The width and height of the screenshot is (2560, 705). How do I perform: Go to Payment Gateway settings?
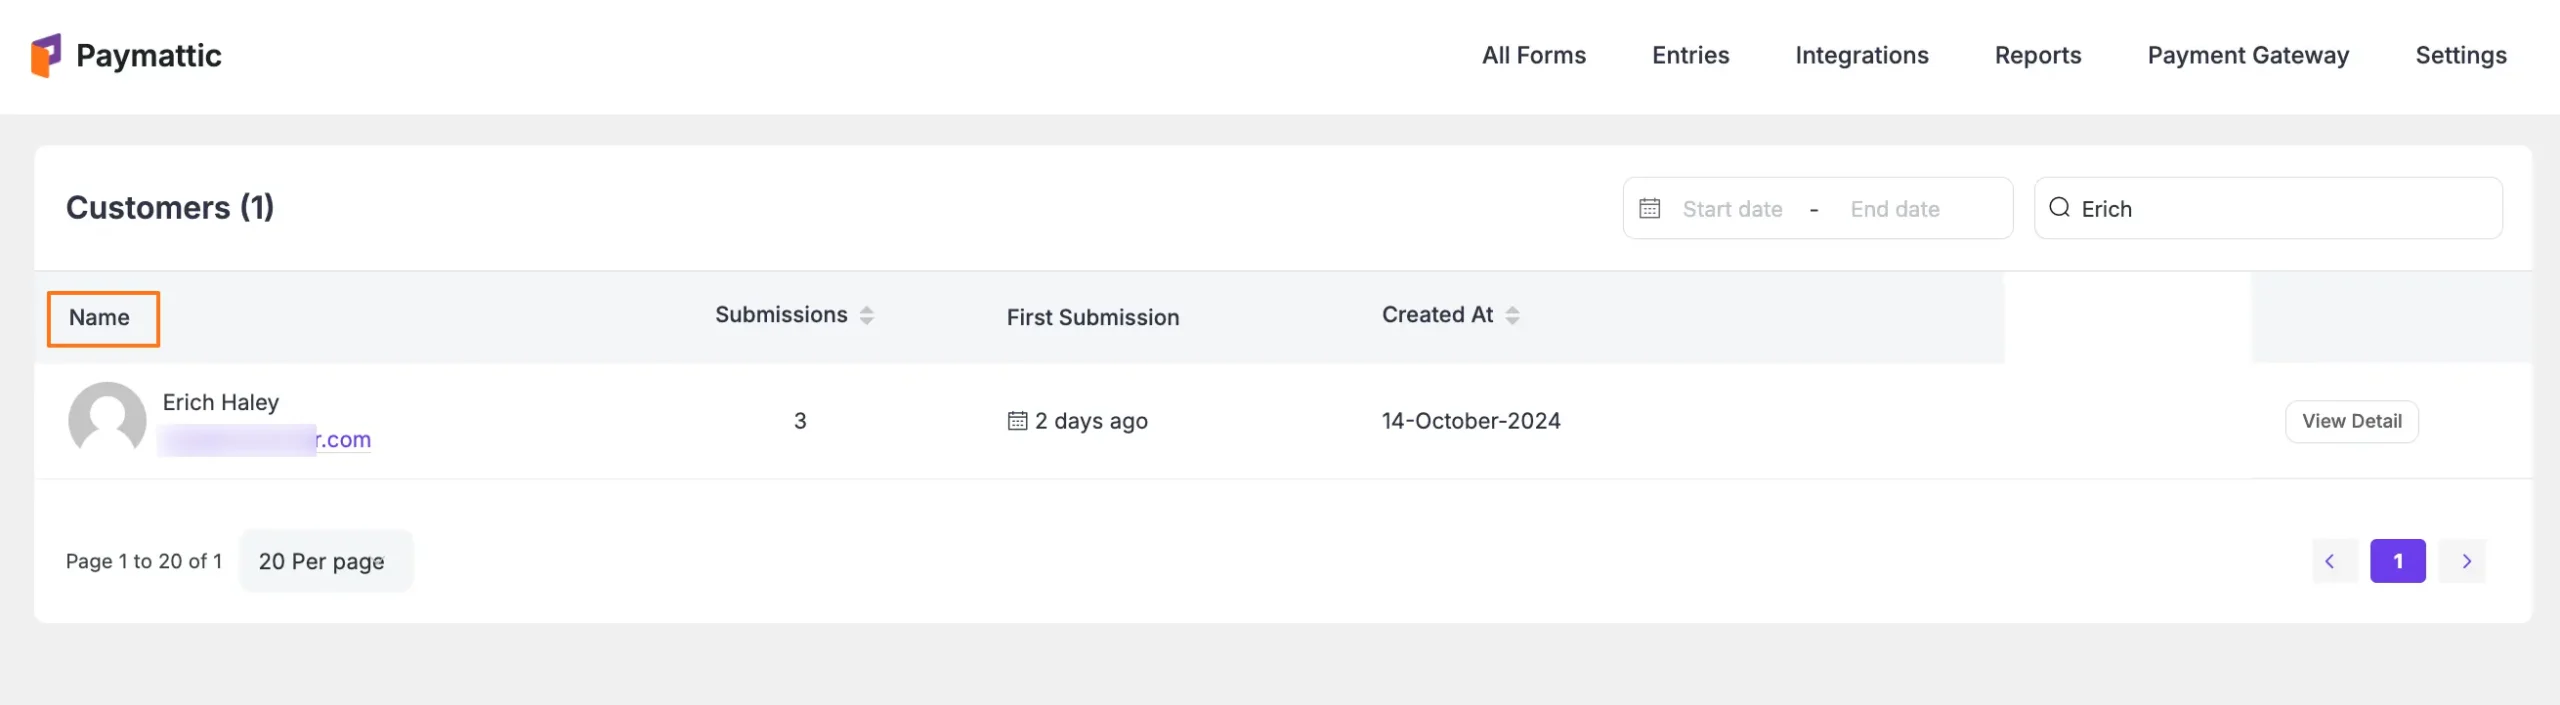coord(2248,55)
